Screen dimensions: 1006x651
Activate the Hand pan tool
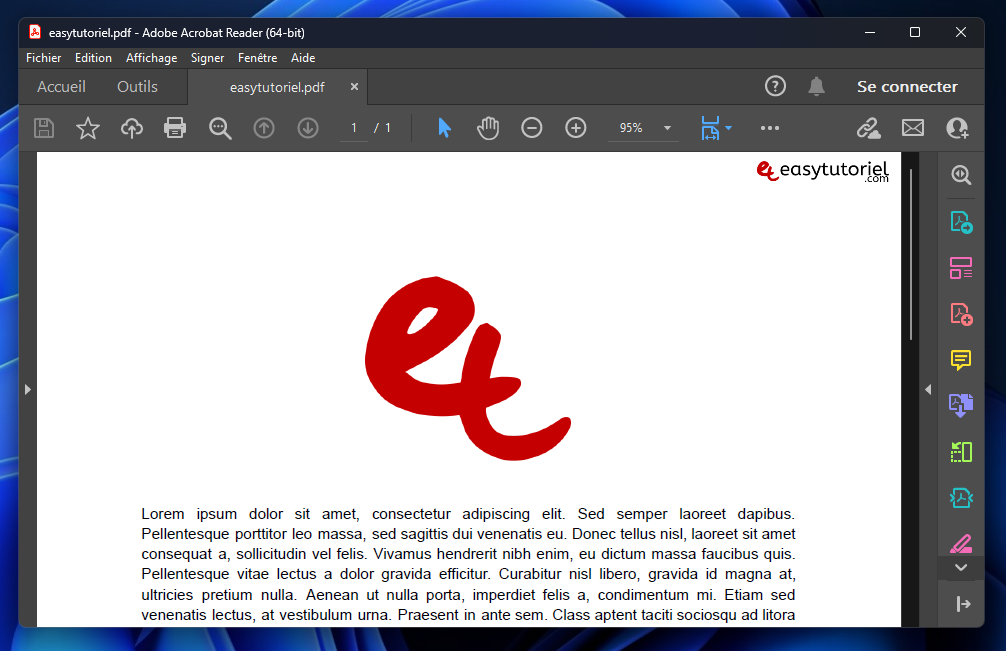click(488, 128)
